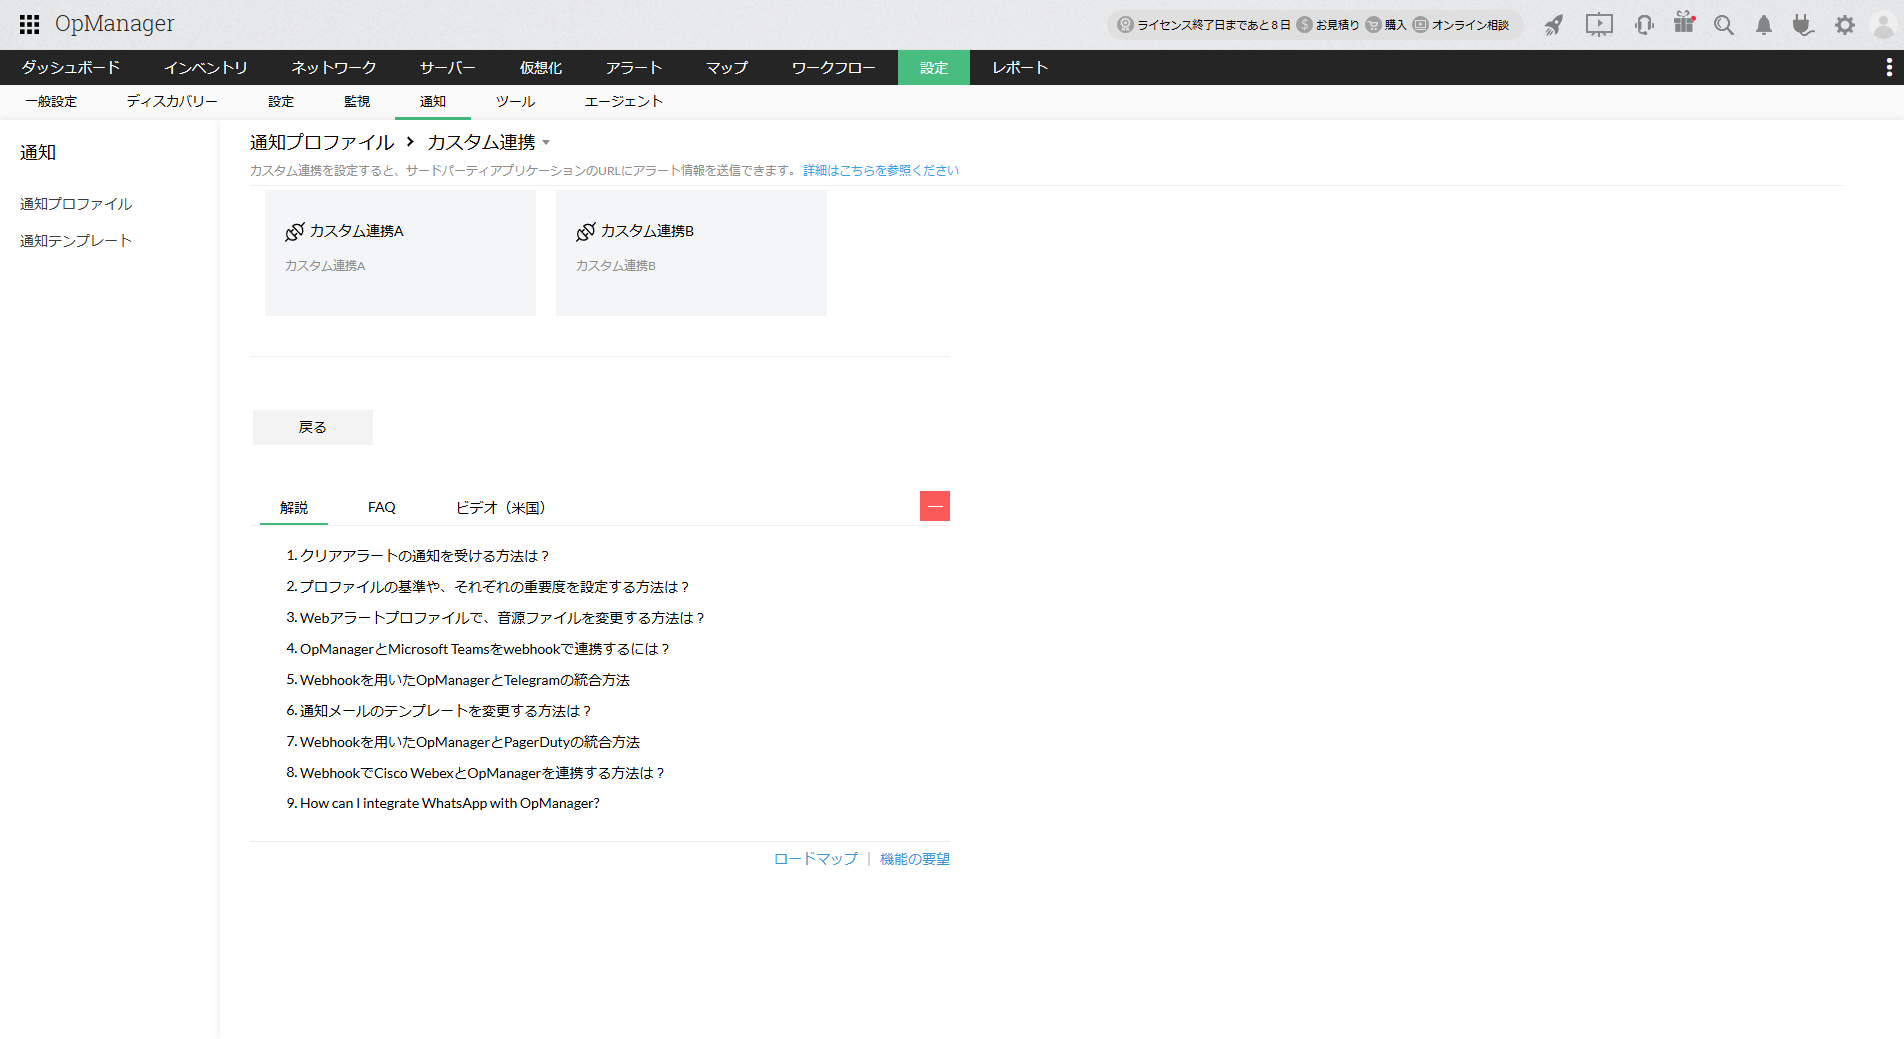Click the rocket quick-start icon

tap(1553, 25)
